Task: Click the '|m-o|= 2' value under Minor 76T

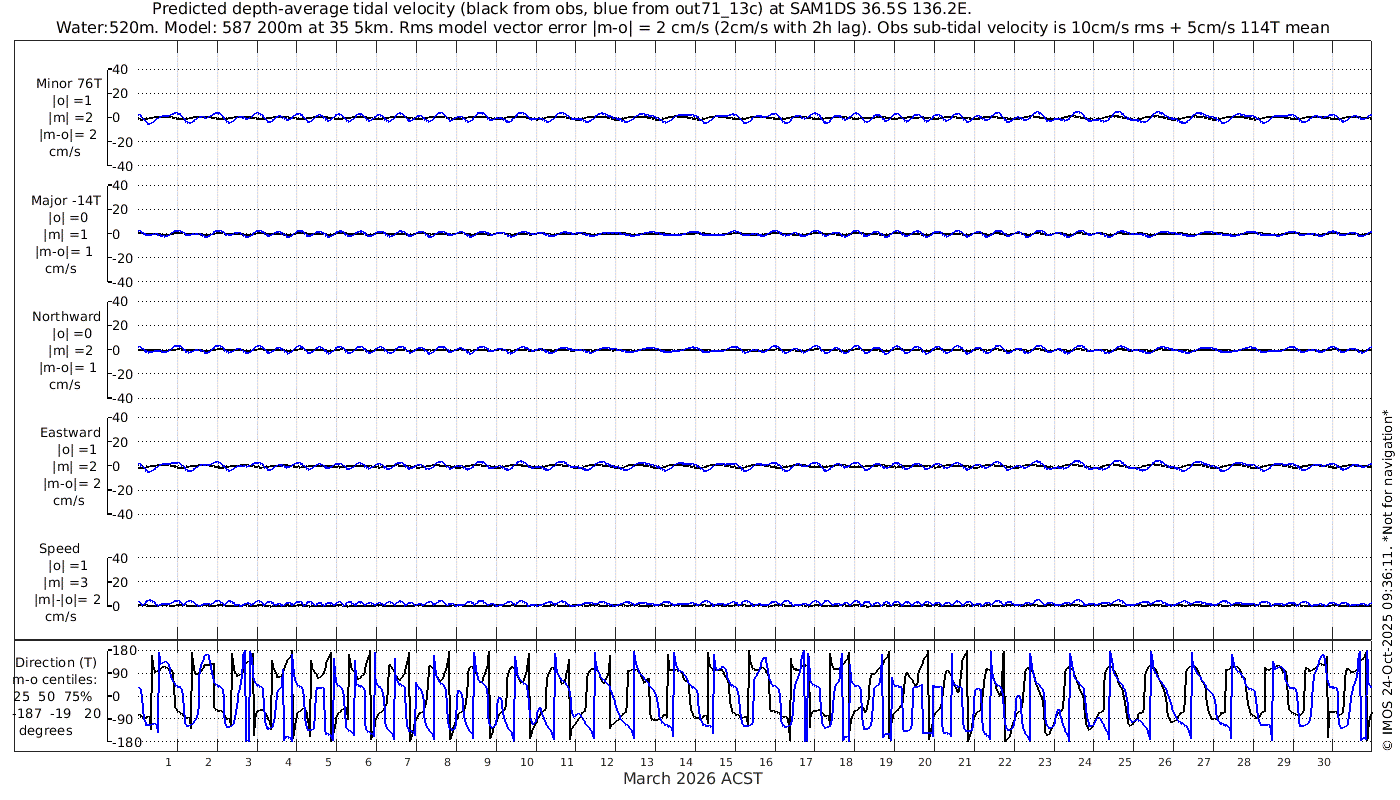Action: click(68, 135)
